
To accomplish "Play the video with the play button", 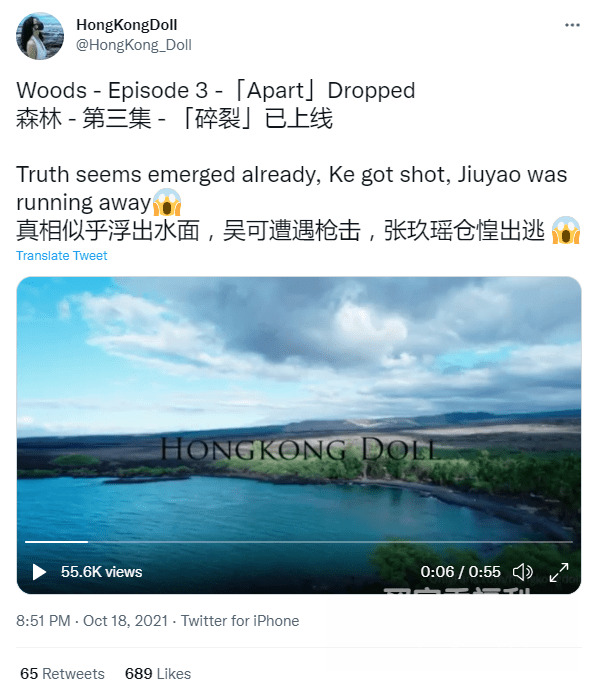I will pyautogui.click(x=39, y=572).
